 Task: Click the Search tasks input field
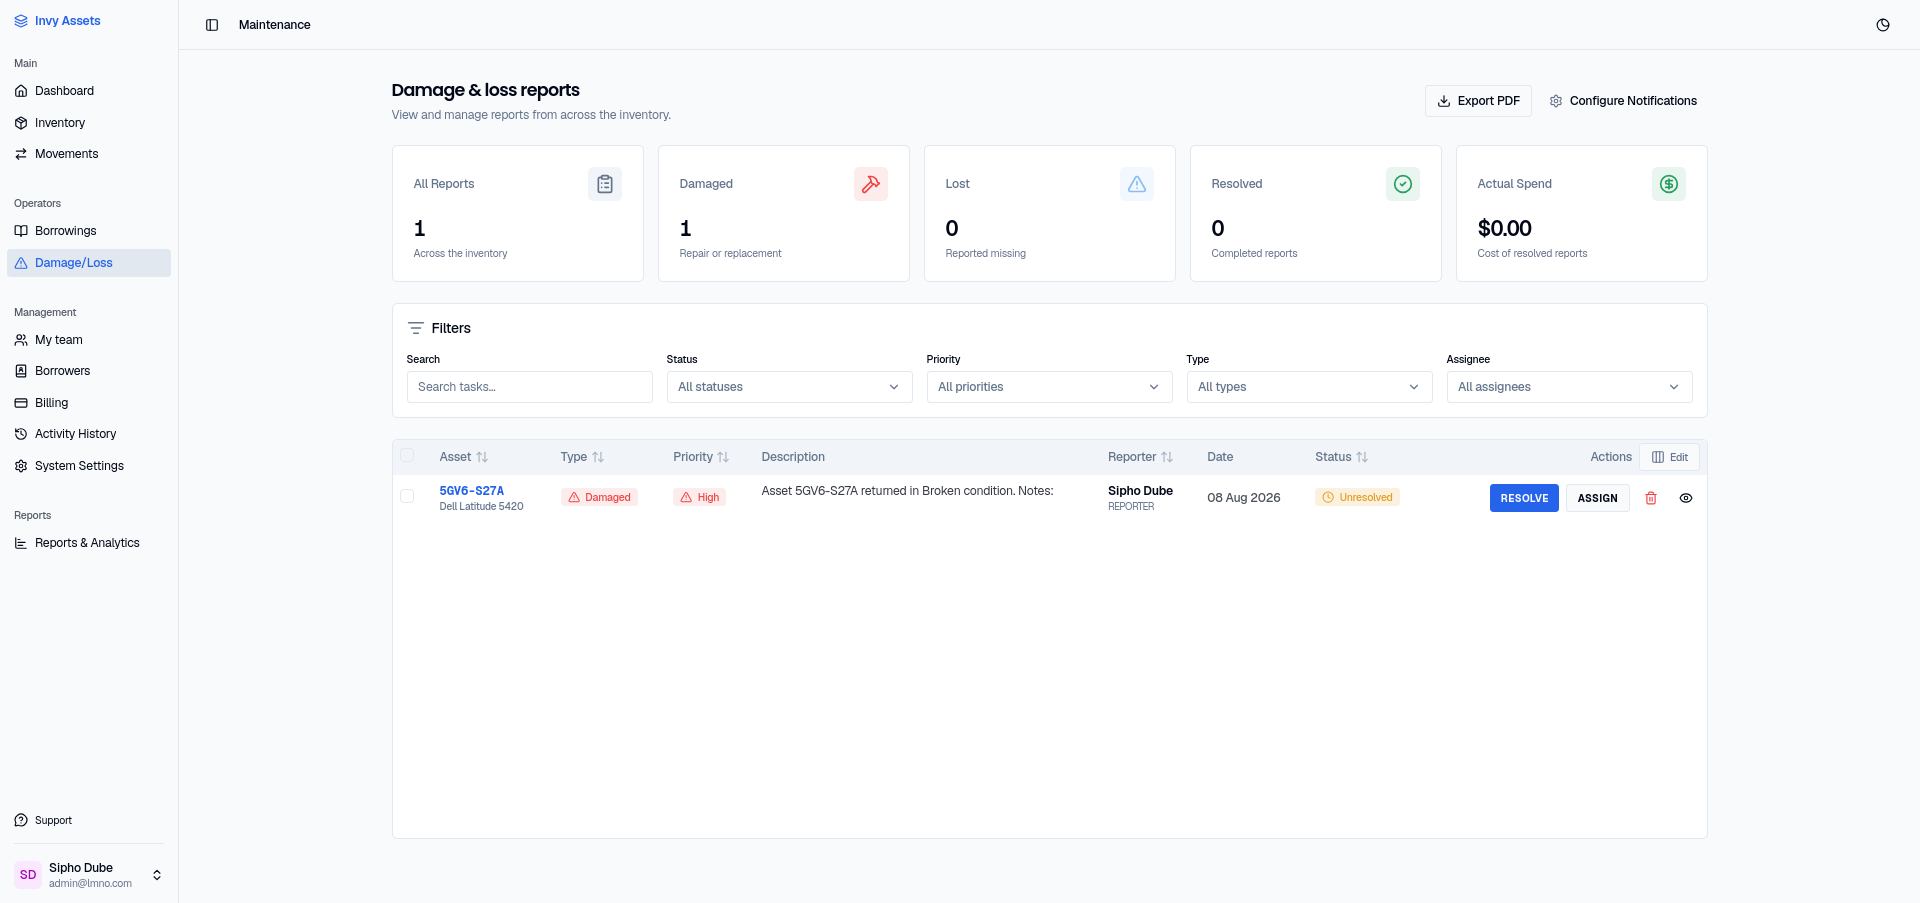click(x=529, y=387)
